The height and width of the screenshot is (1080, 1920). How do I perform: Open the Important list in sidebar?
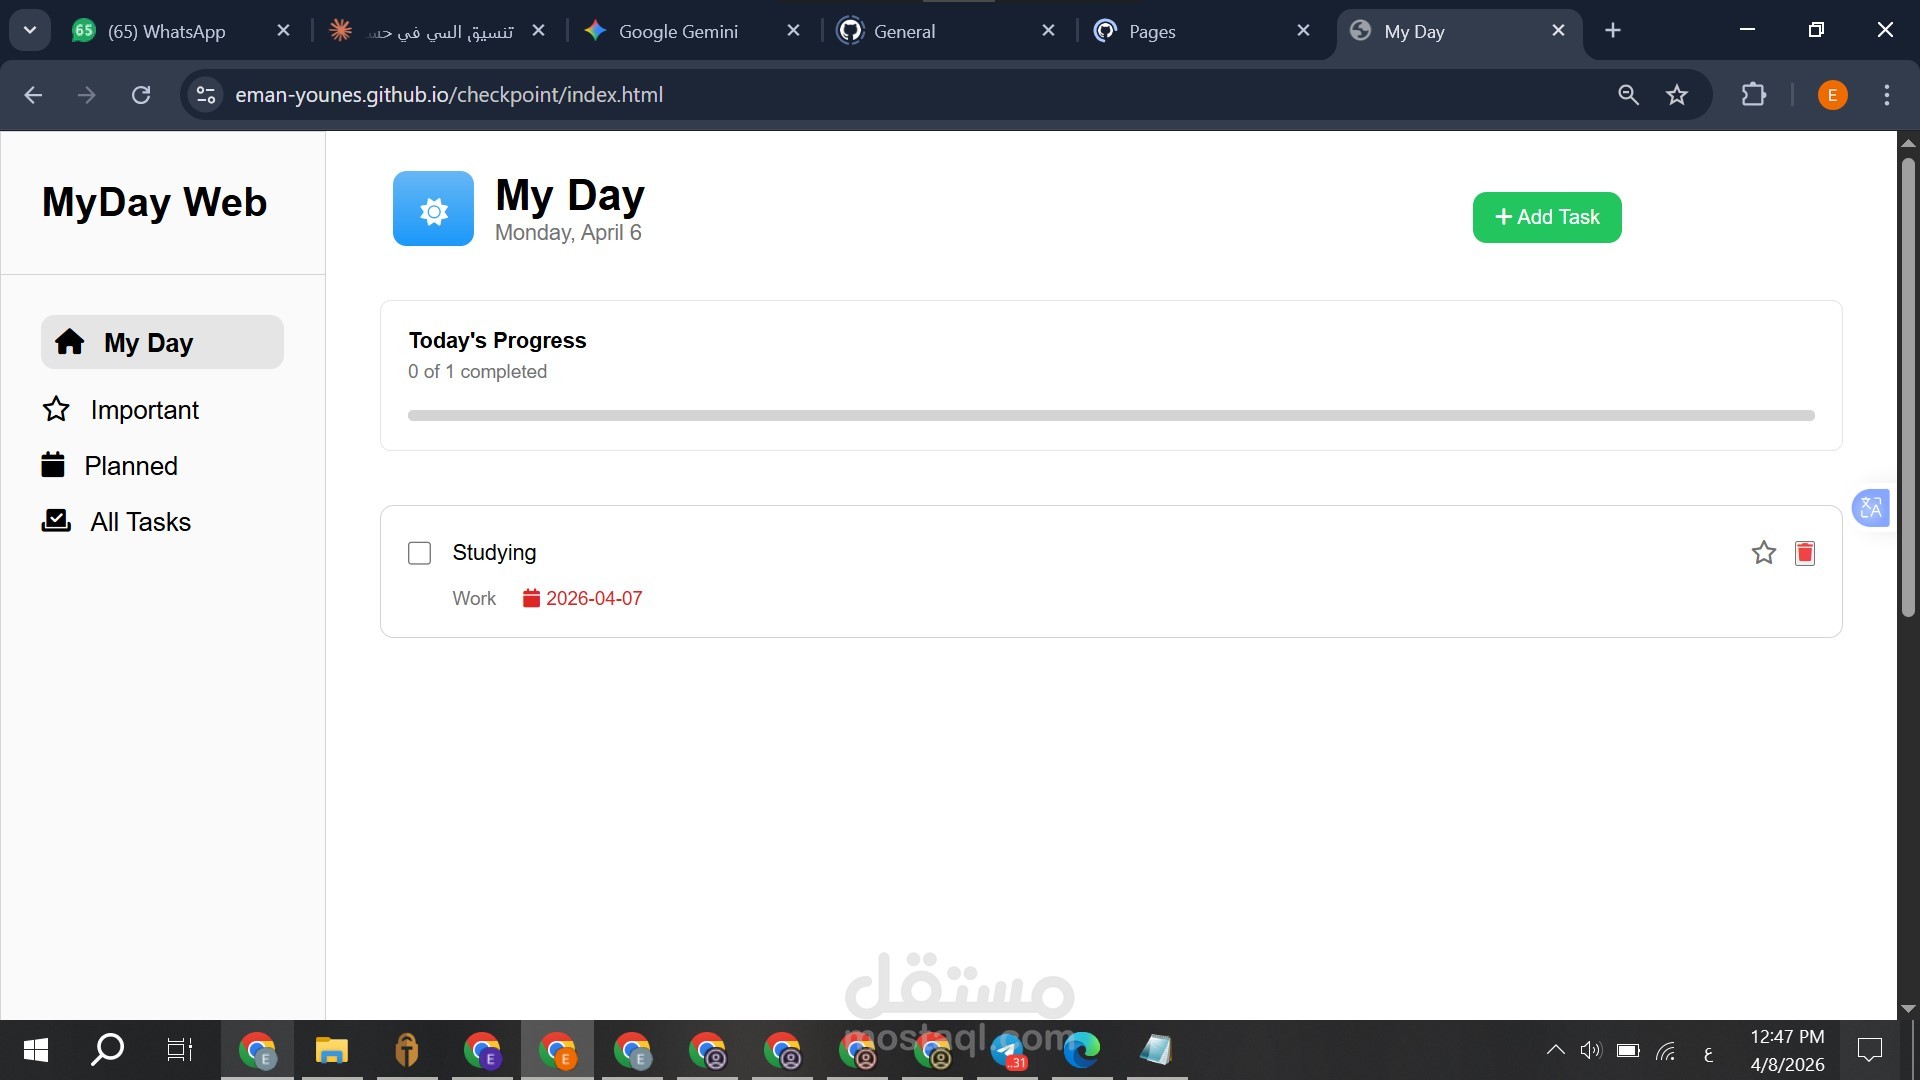(x=144, y=410)
